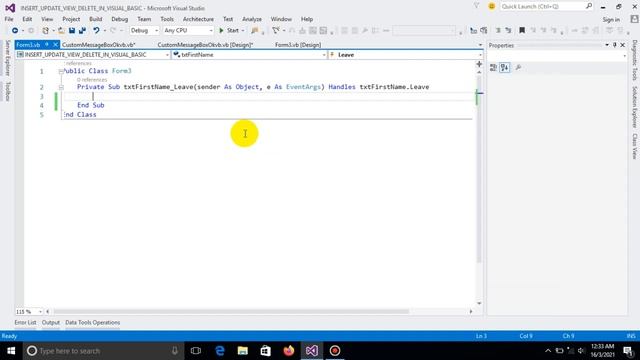The height and width of the screenshot is (360, 640).
Task: Open Property Pages wrench icon
Action: pos(518,68)
